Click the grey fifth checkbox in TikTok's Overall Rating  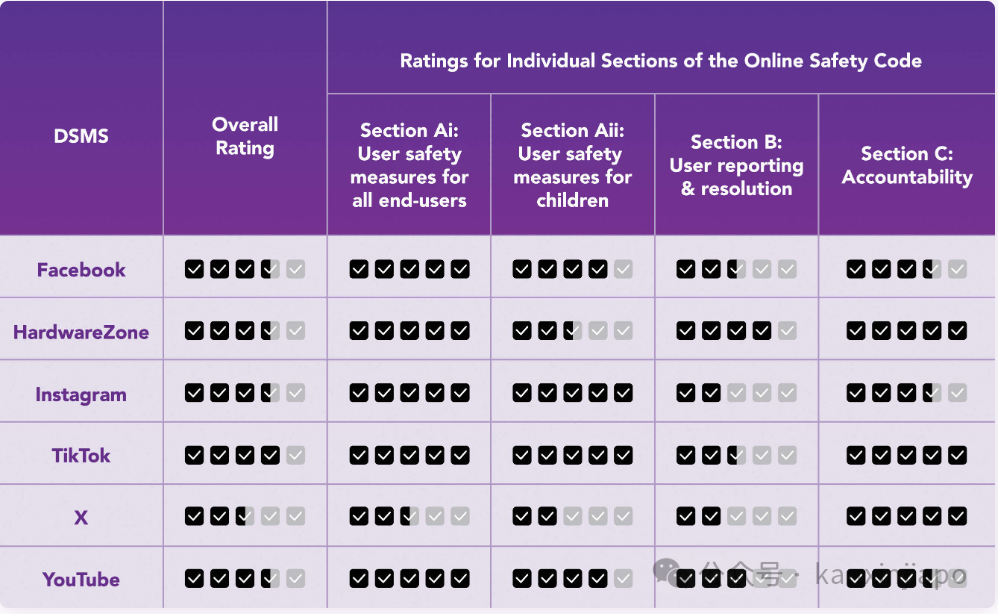tap(295, 455)
